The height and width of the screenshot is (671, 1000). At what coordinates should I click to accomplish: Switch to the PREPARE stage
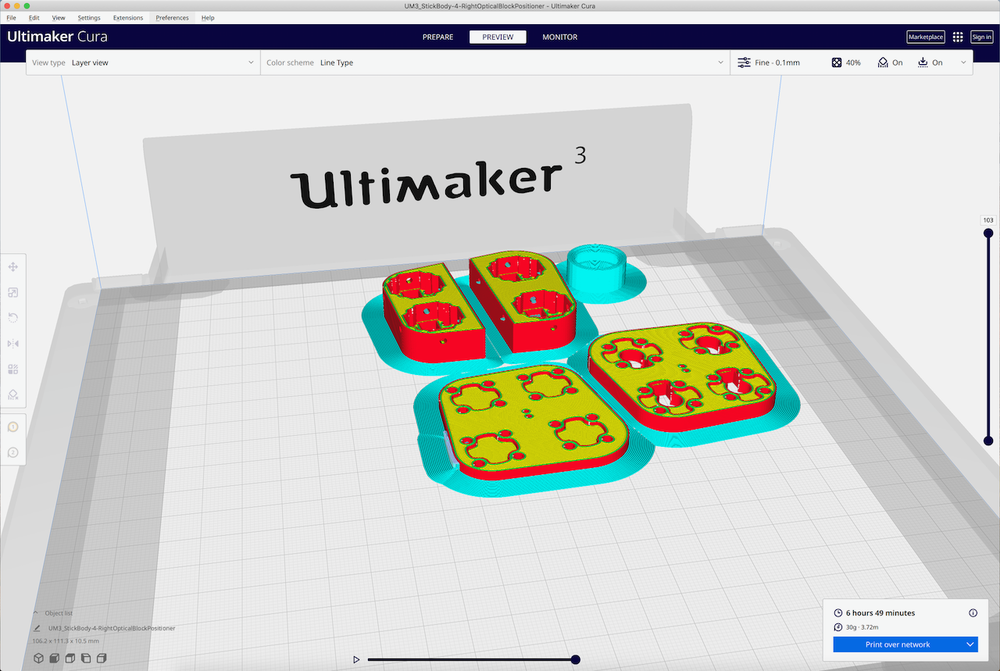coord(438,37)
